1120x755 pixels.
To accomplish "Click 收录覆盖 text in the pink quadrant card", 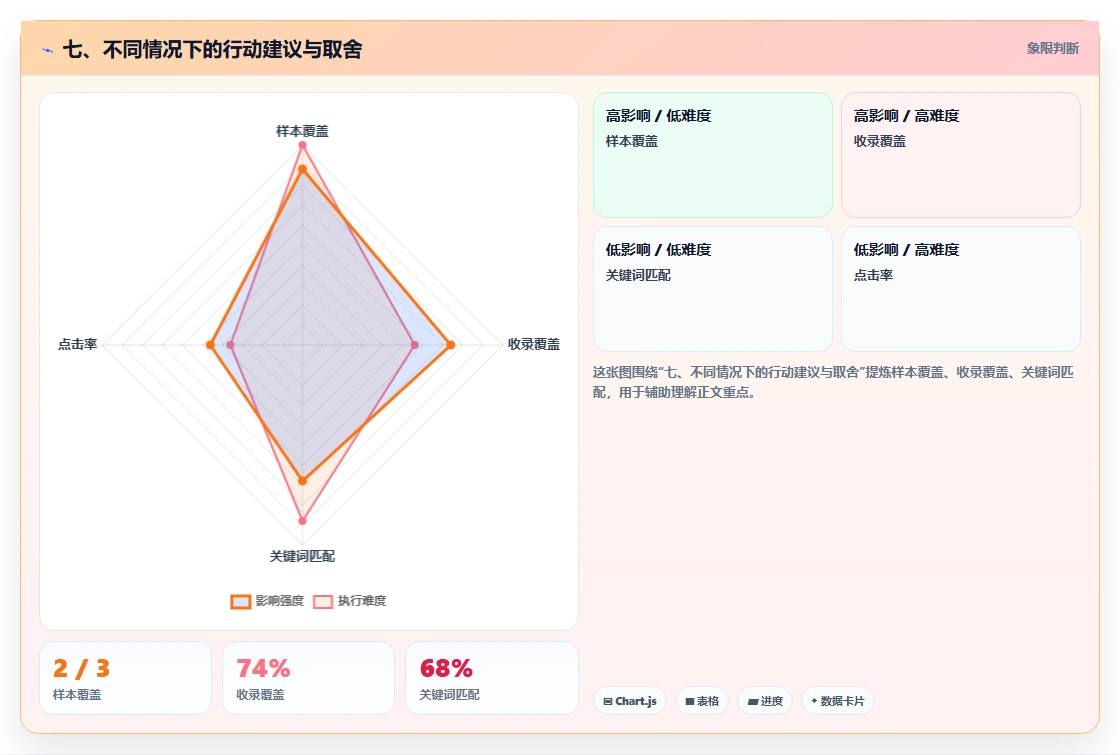I will 879,141.
